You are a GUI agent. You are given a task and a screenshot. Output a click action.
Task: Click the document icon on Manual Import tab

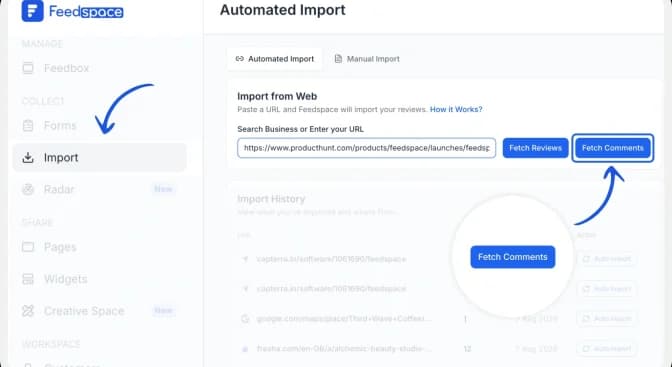click(338, 59)
